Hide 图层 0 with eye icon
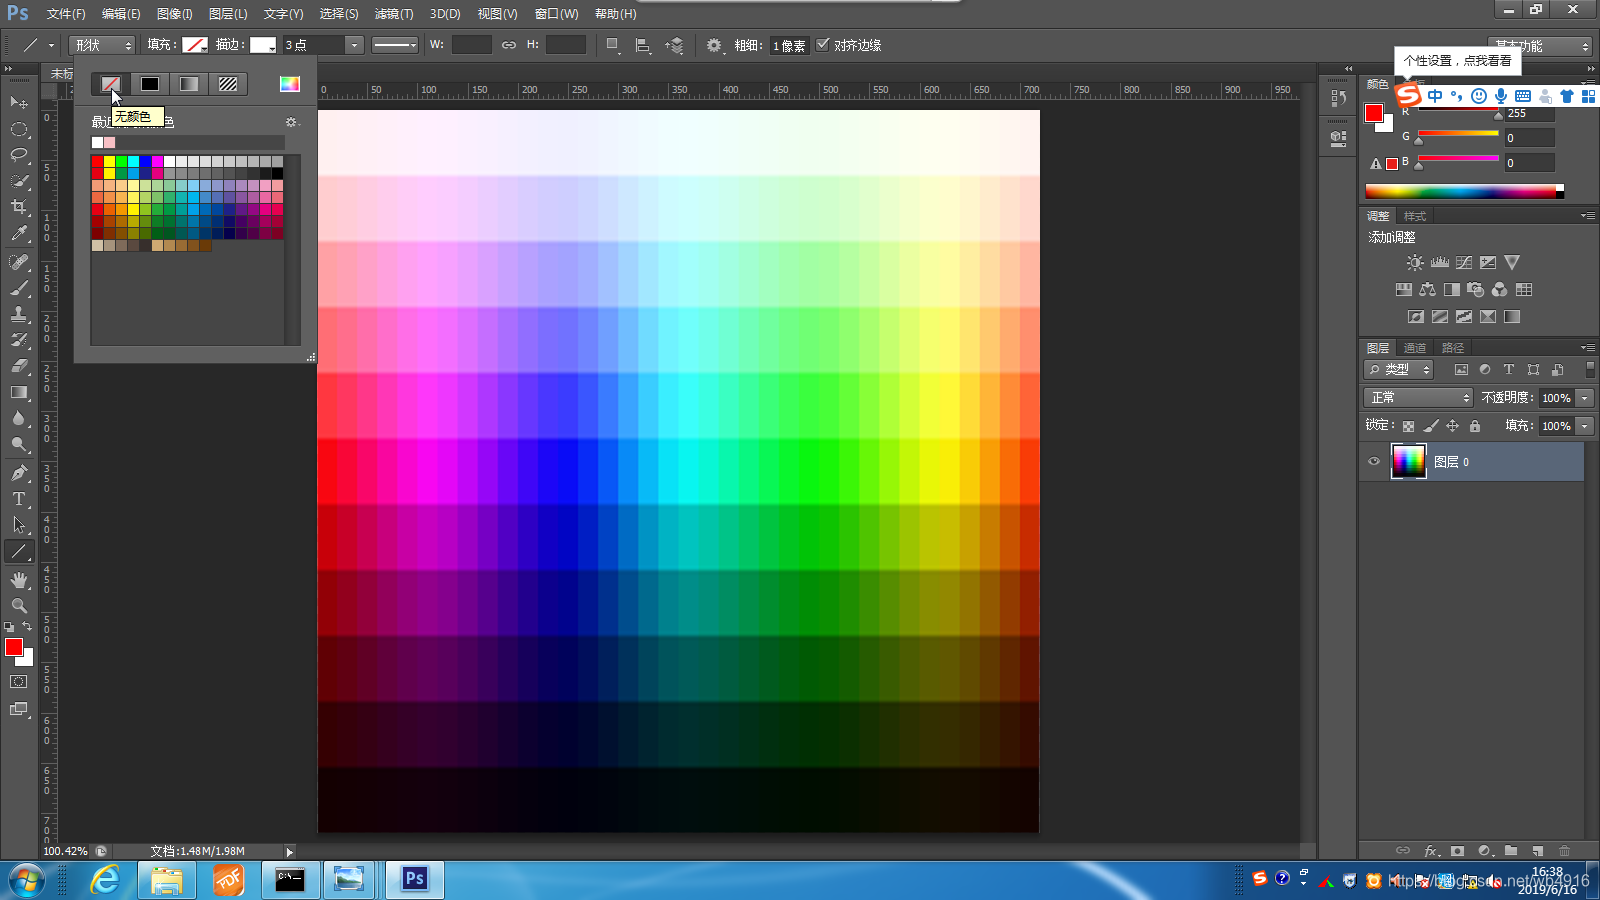Screen dimensions: 1600x900 coord(1374,462)
